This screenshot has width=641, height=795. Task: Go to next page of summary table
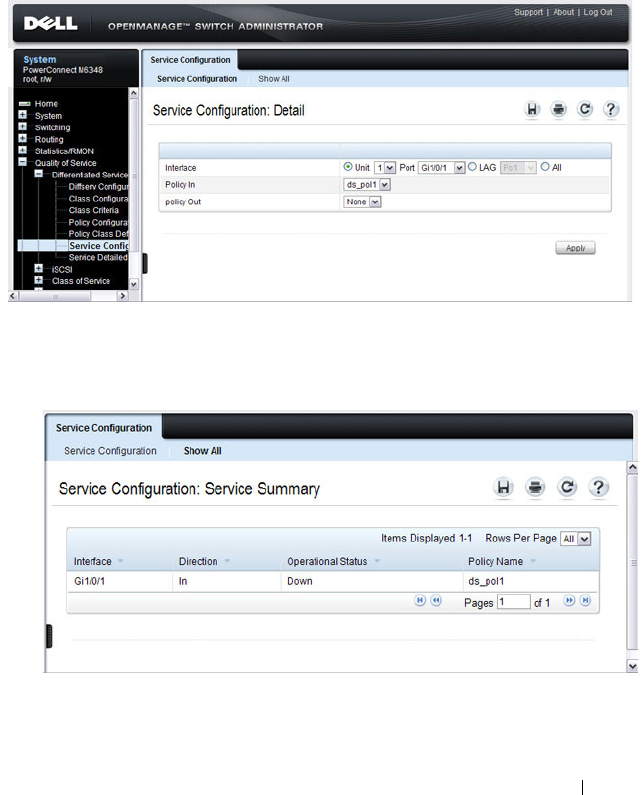pyautogui.click(x=569, y=601)
